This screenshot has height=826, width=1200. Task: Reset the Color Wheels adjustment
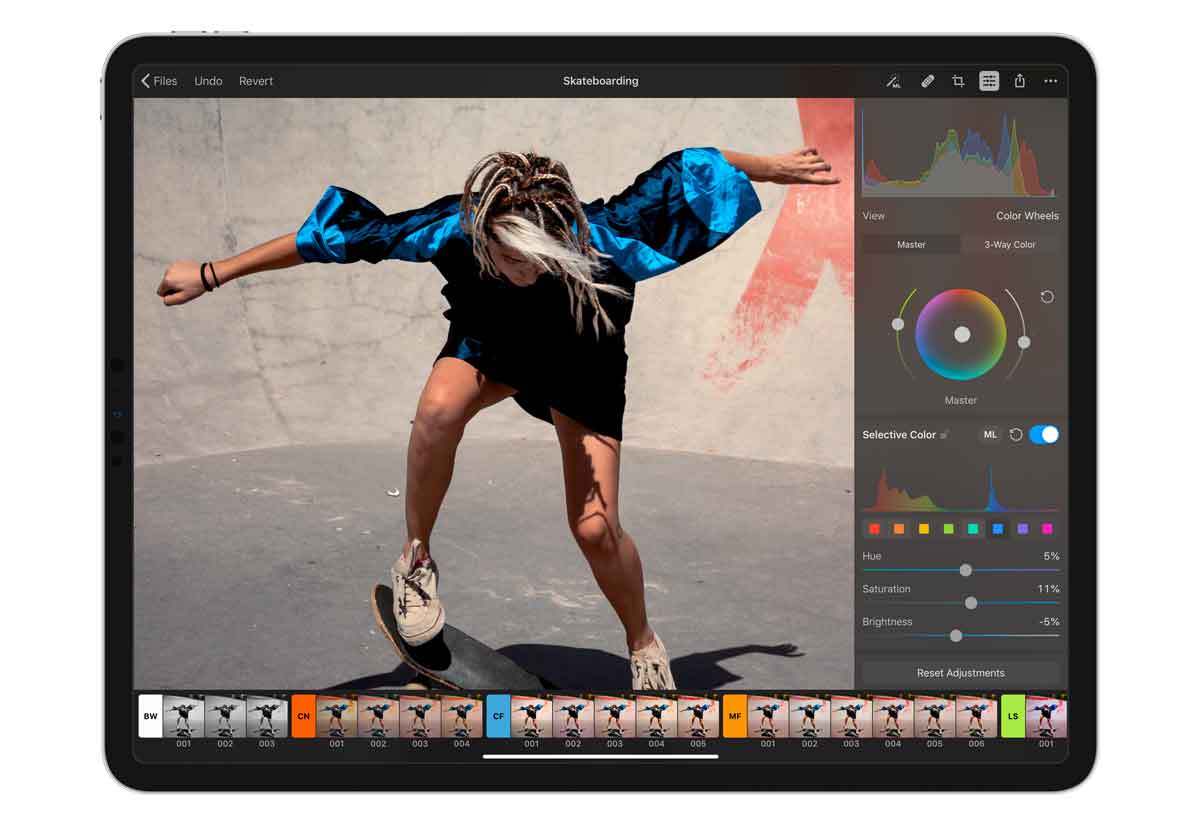click(1047, 297)
